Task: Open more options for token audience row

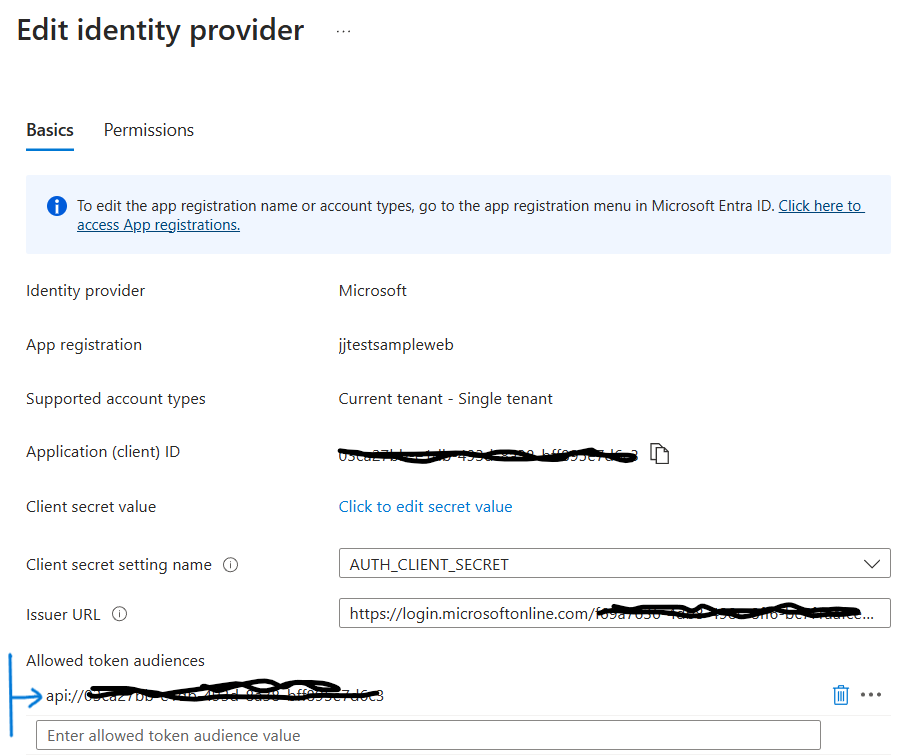Action: click(871, 694)
